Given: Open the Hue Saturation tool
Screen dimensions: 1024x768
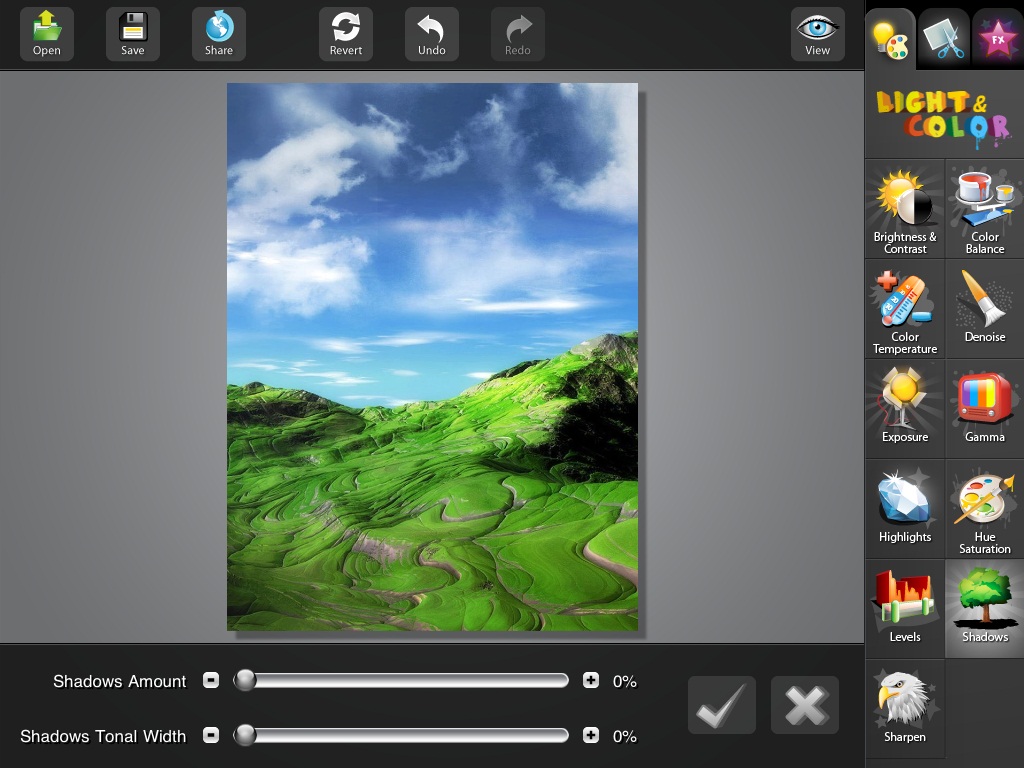Looking at the screenshot, I should coord(984,509).
